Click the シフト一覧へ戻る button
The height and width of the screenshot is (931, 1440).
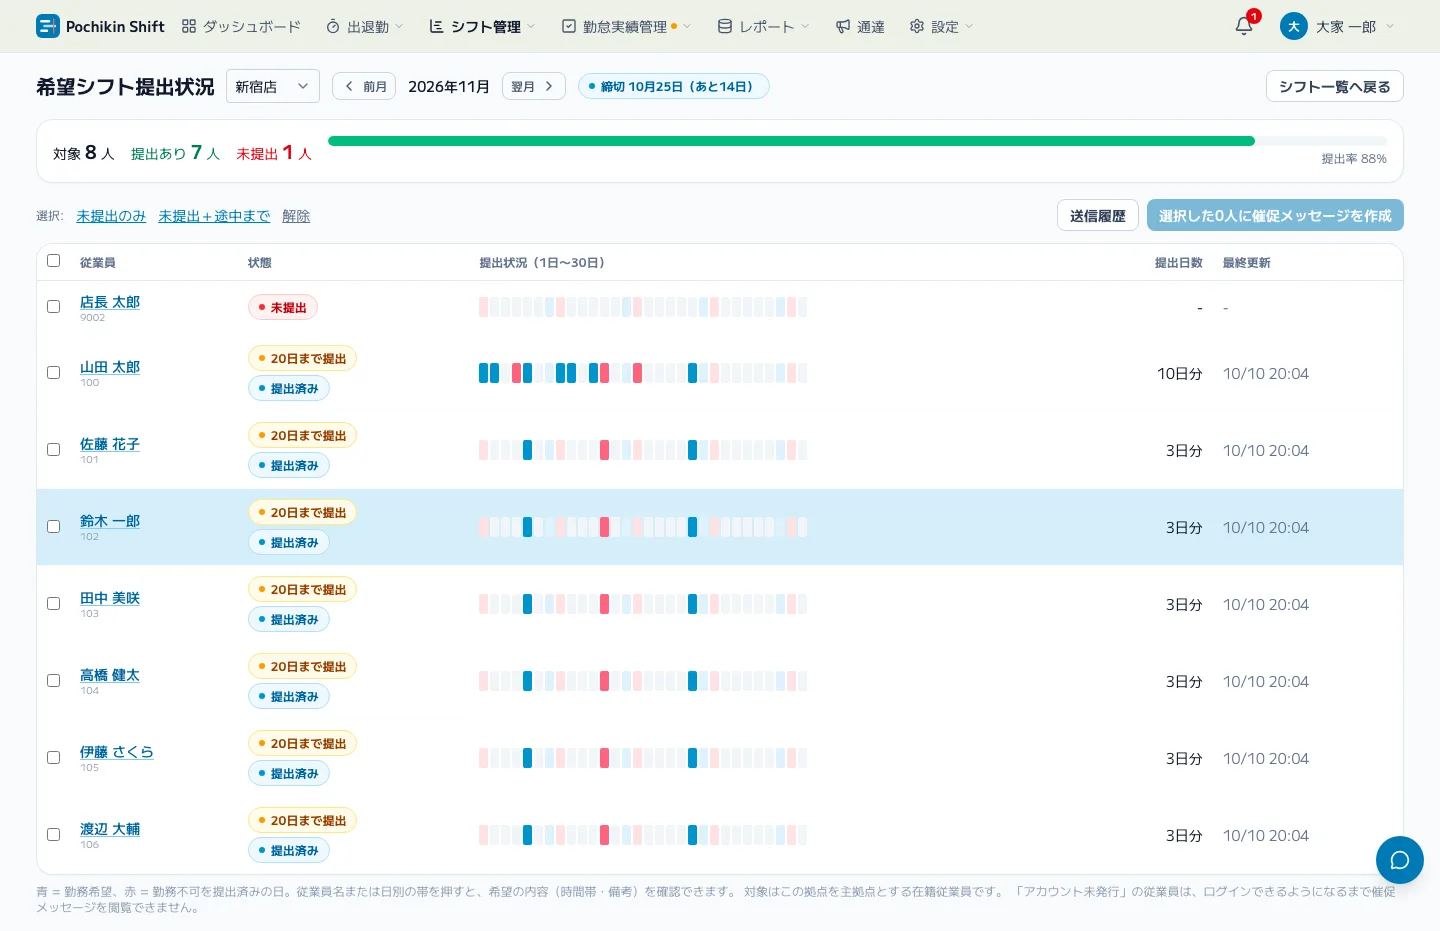pyautogui.click(x=1334, y=86)
